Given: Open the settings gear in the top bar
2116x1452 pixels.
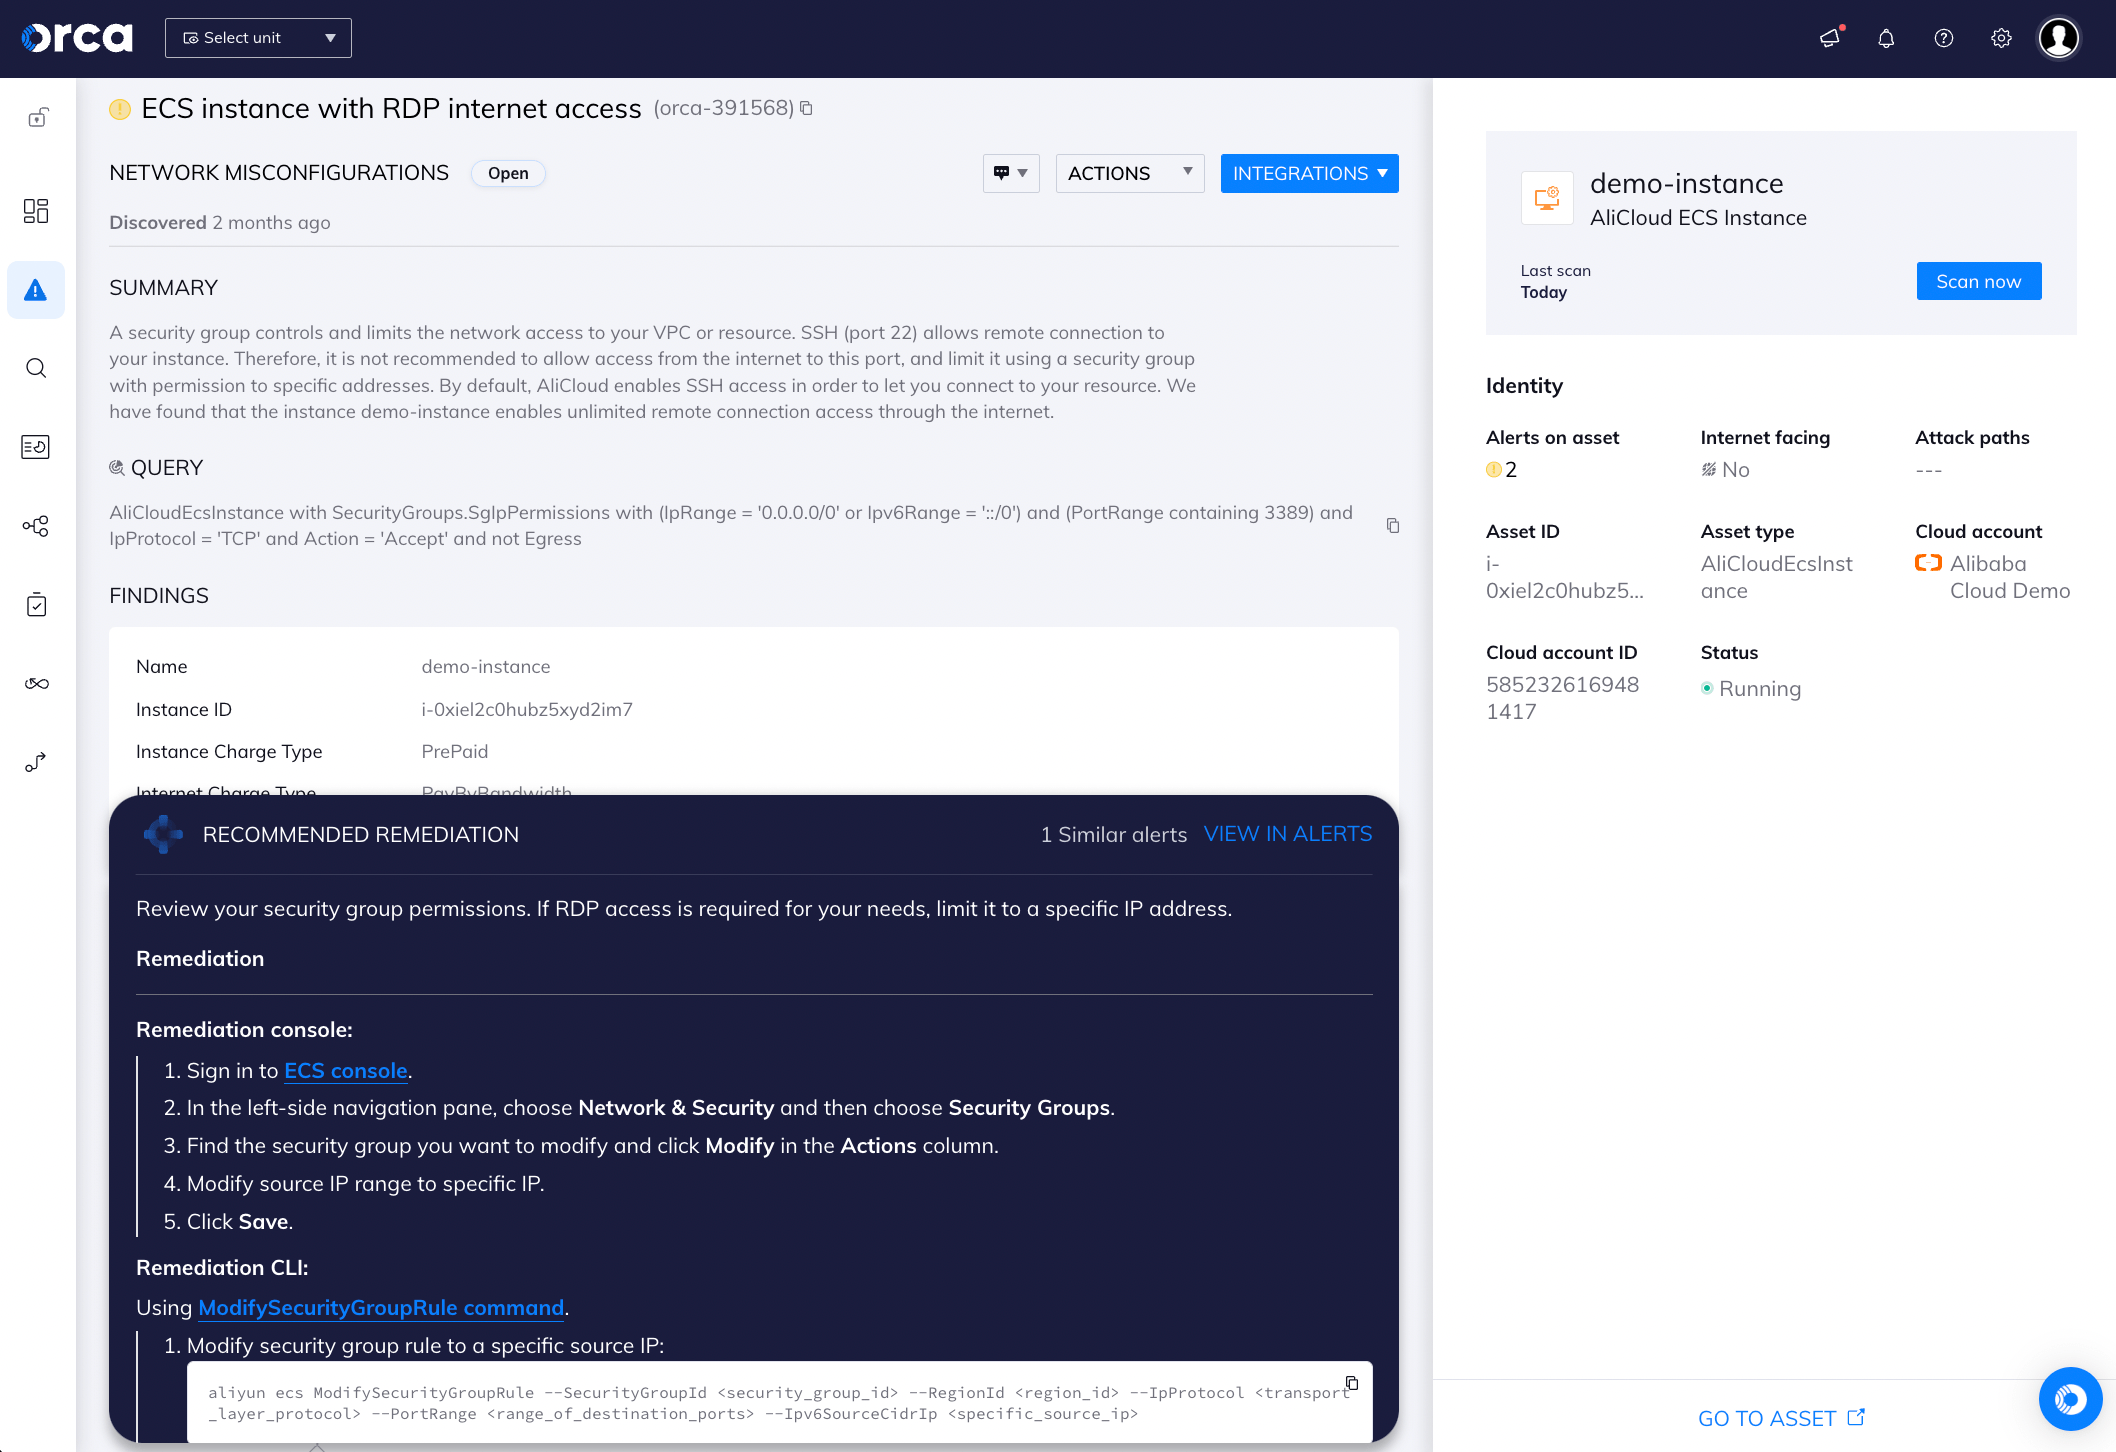Looking at the screenshot, I should point(2000,38).
